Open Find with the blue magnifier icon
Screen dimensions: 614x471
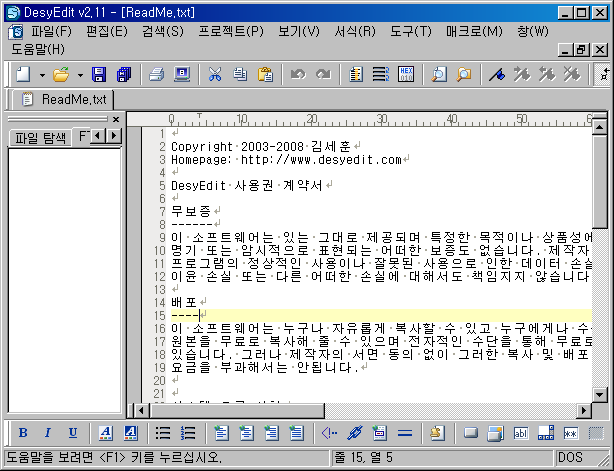[439, 74]
